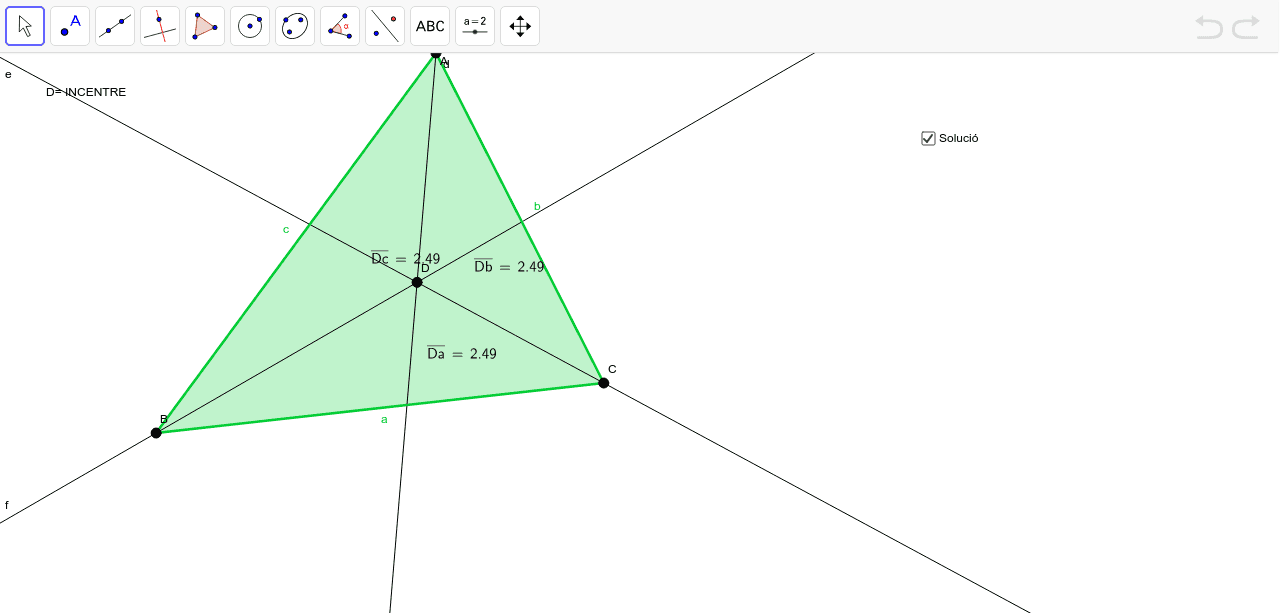The width and height of the screenshot is (1280, 615).
Task: Click side label b of triangle
Action: [537, 206]
